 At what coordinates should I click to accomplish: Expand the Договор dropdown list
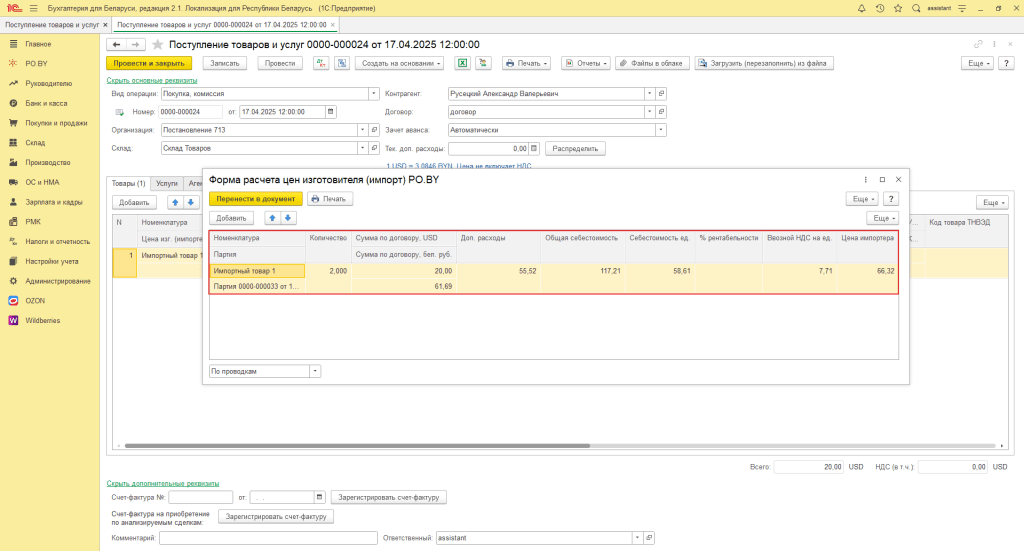pyautogui.click(x=650, y=112)
